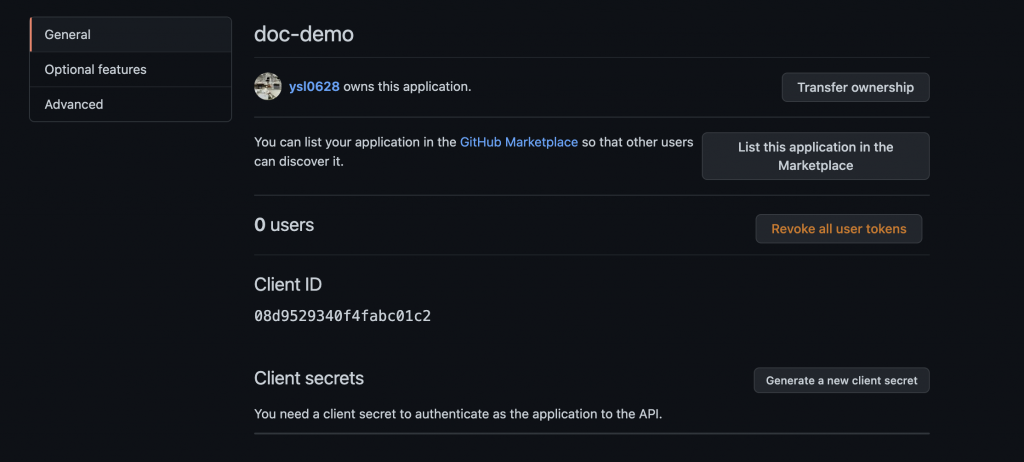Click the ysl0628 profile avatar

[267, 87]
